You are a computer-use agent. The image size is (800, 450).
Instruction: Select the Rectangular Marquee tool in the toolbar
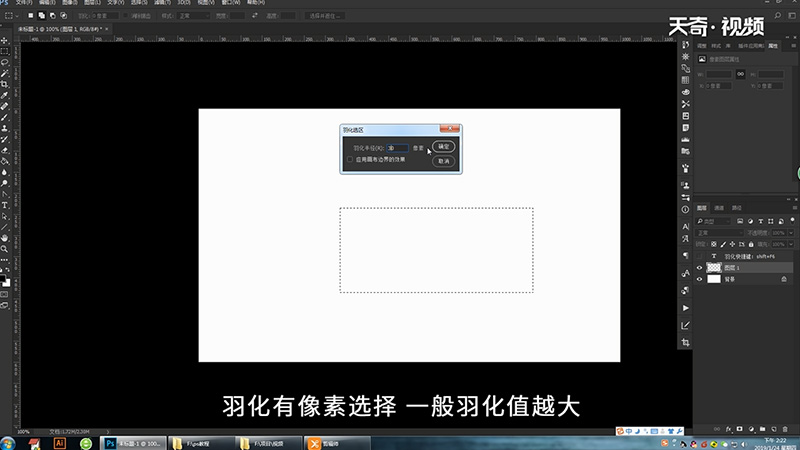[5, 52]
